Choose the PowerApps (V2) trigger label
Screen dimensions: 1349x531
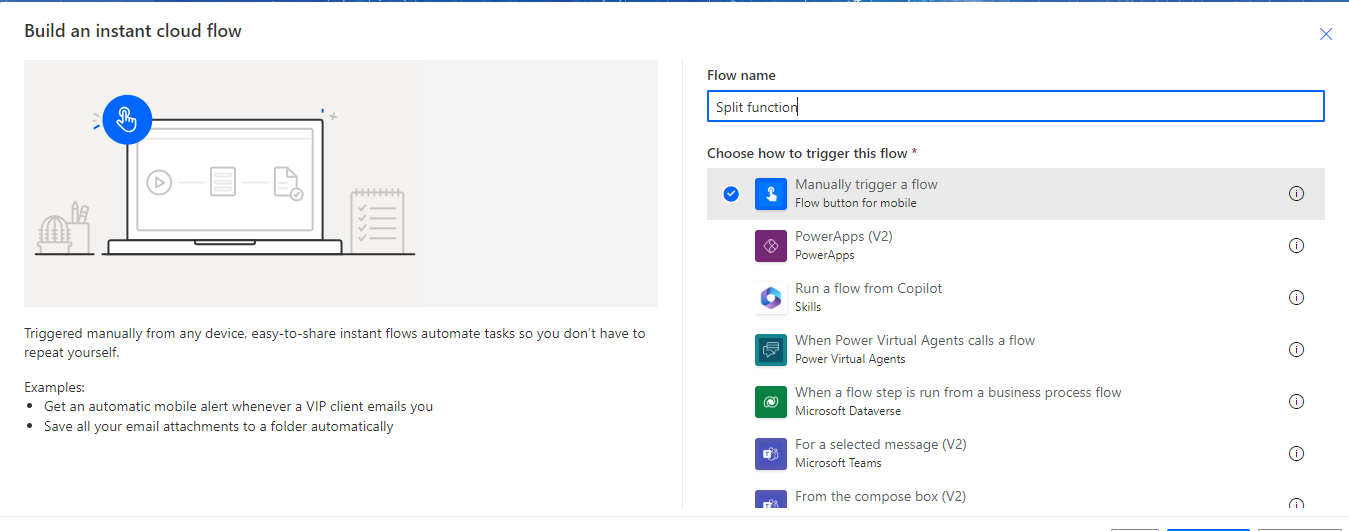pyautogui.click(x=843, y=237)
